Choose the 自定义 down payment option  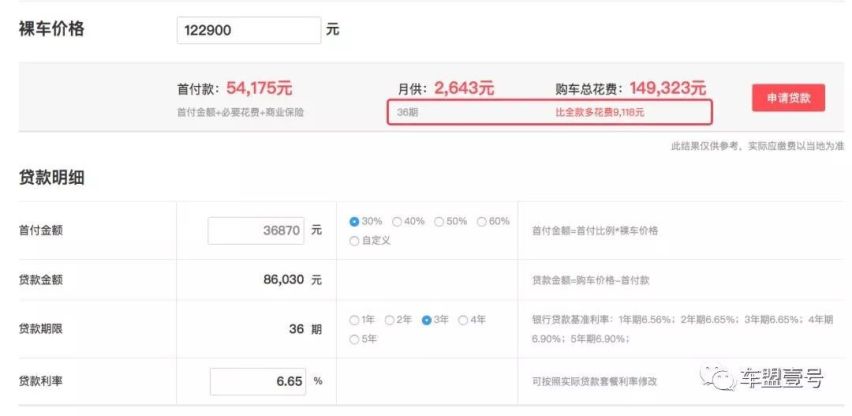[x=355, y=241]
